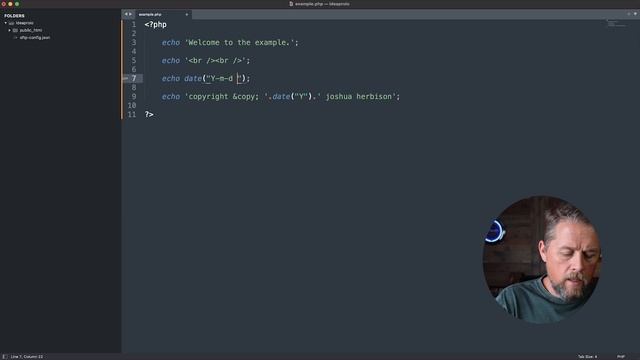Expand the public_html folder
The width and height of the screenshot is (640, 360).
(x=9, y=30)
